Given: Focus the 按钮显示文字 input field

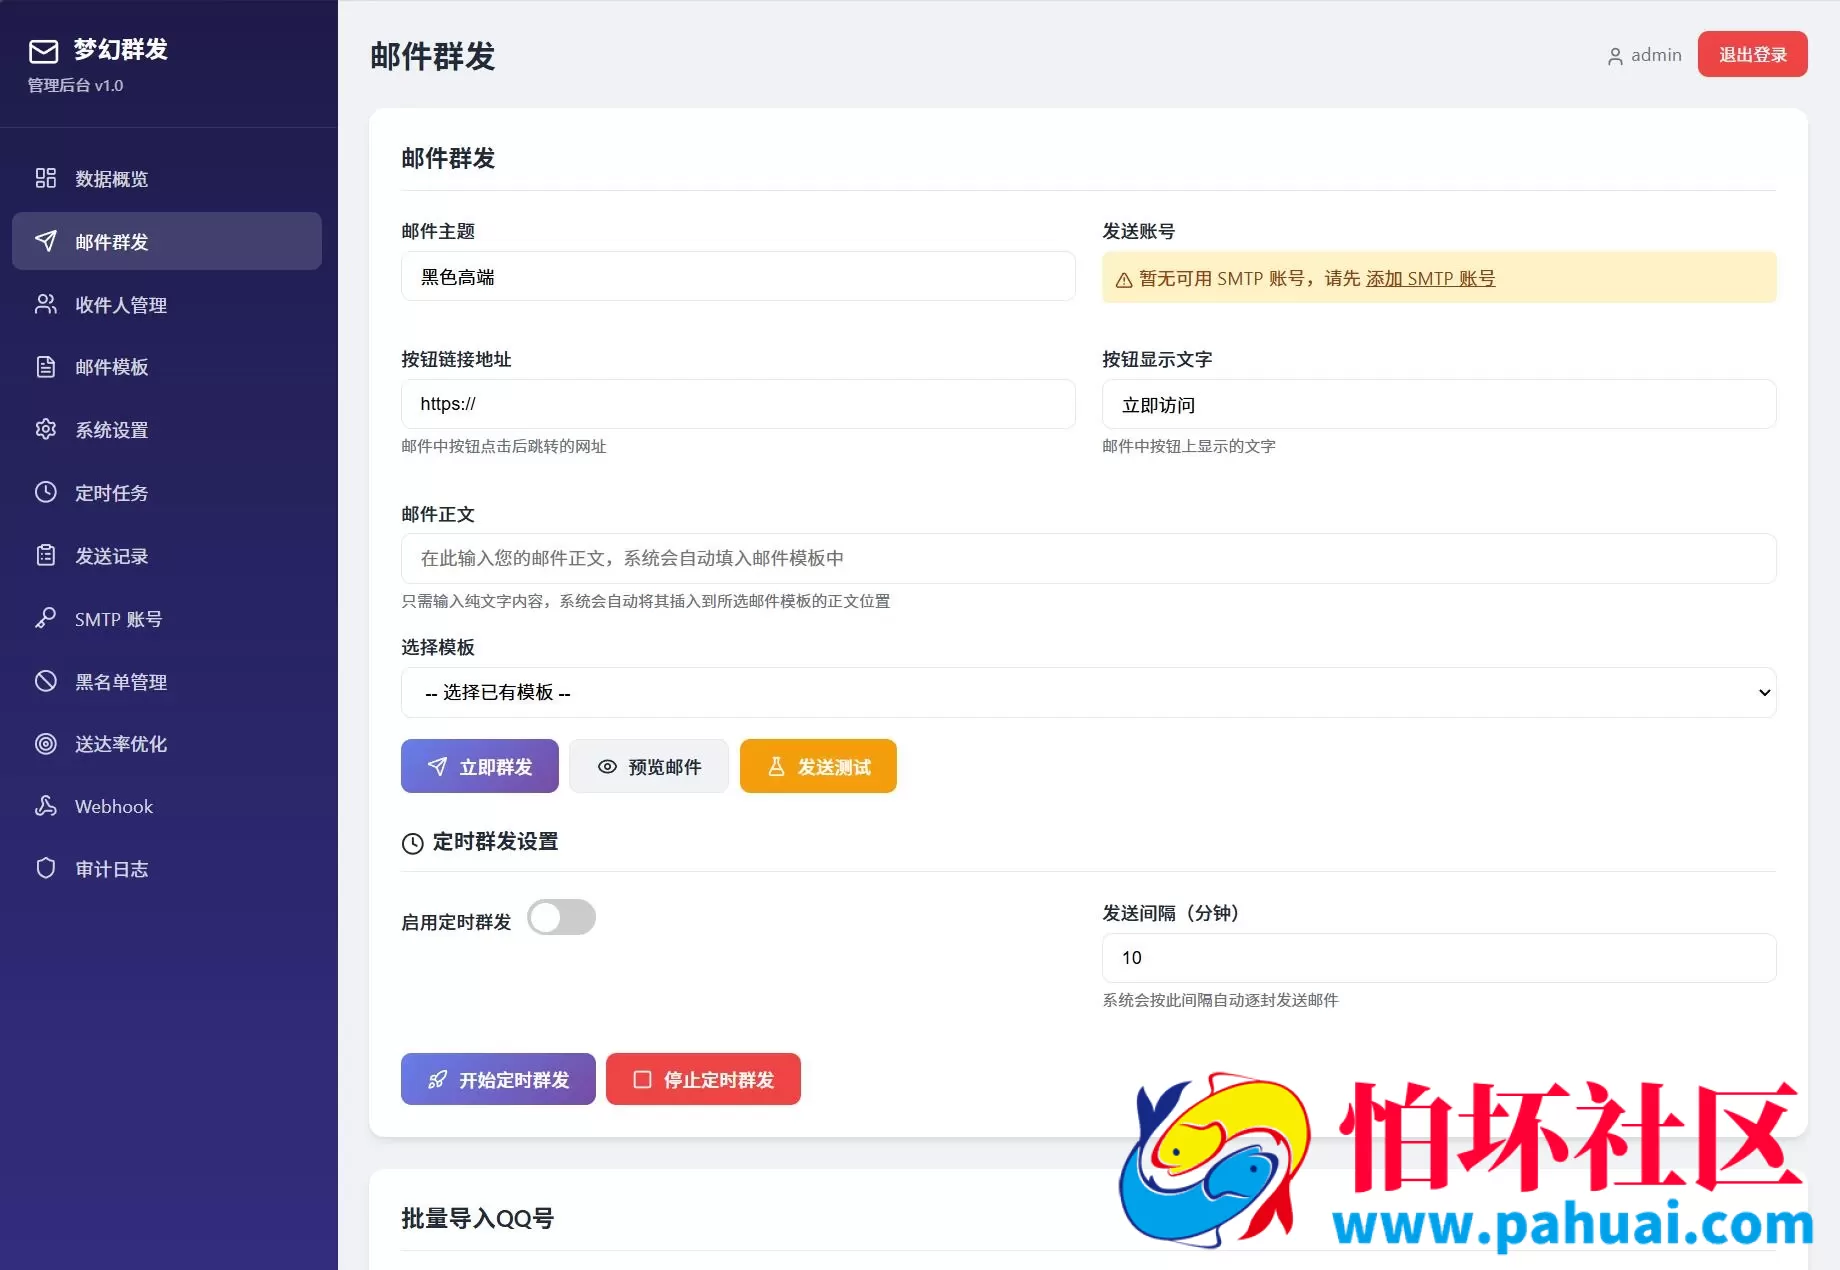Looking at the screenshot, I should point(1439,404).
